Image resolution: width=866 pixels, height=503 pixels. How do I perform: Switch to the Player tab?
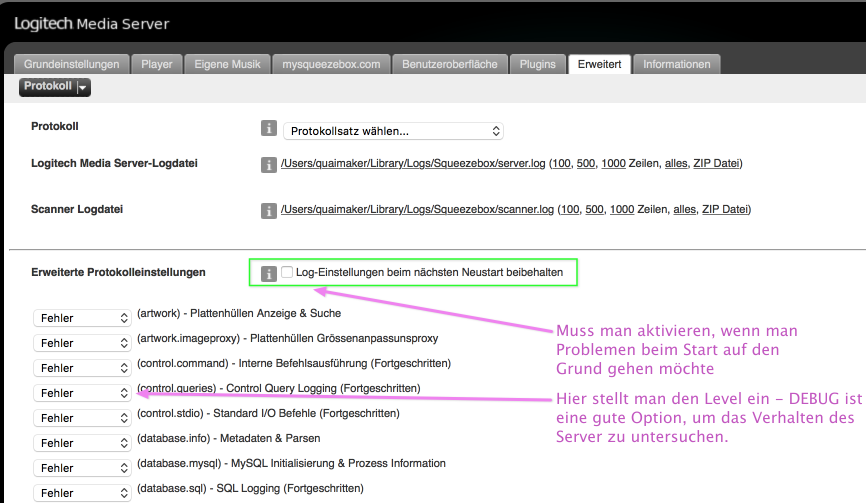pyautogui.click(x=157, y=64)
